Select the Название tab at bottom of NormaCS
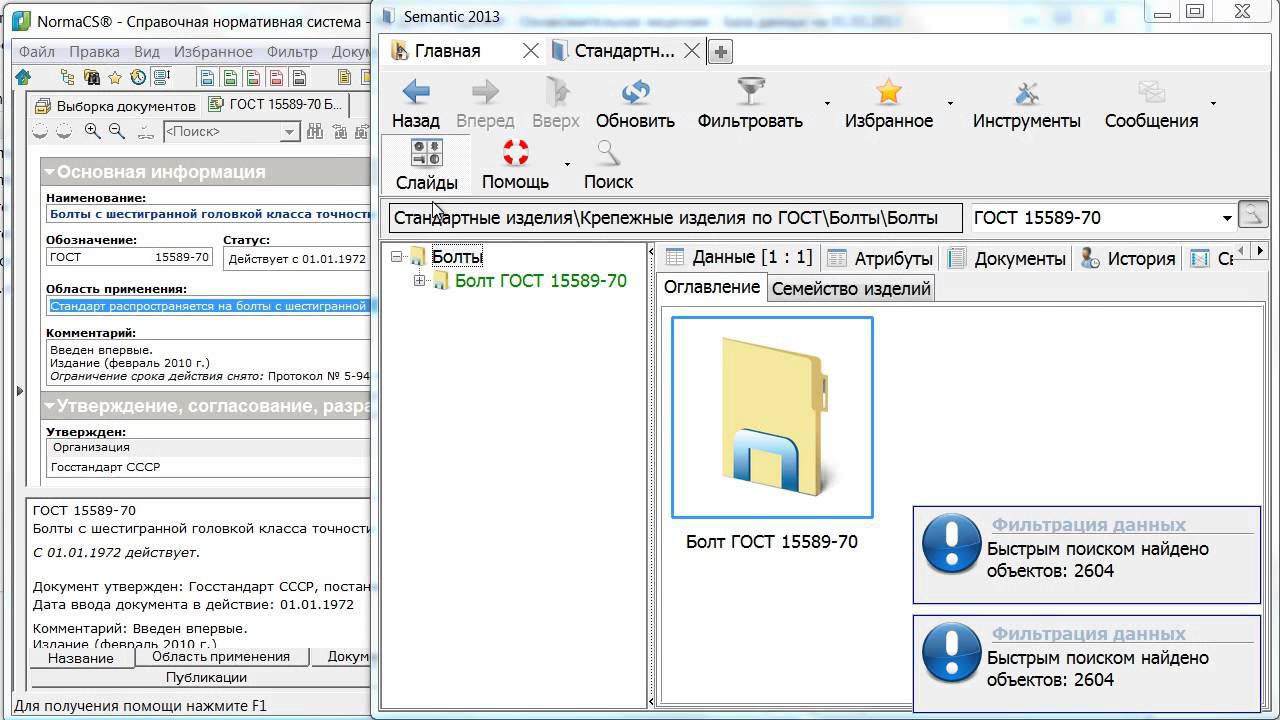Viewport: 1280px width, 720px height. pyautogui.click(x=81, y=658)
